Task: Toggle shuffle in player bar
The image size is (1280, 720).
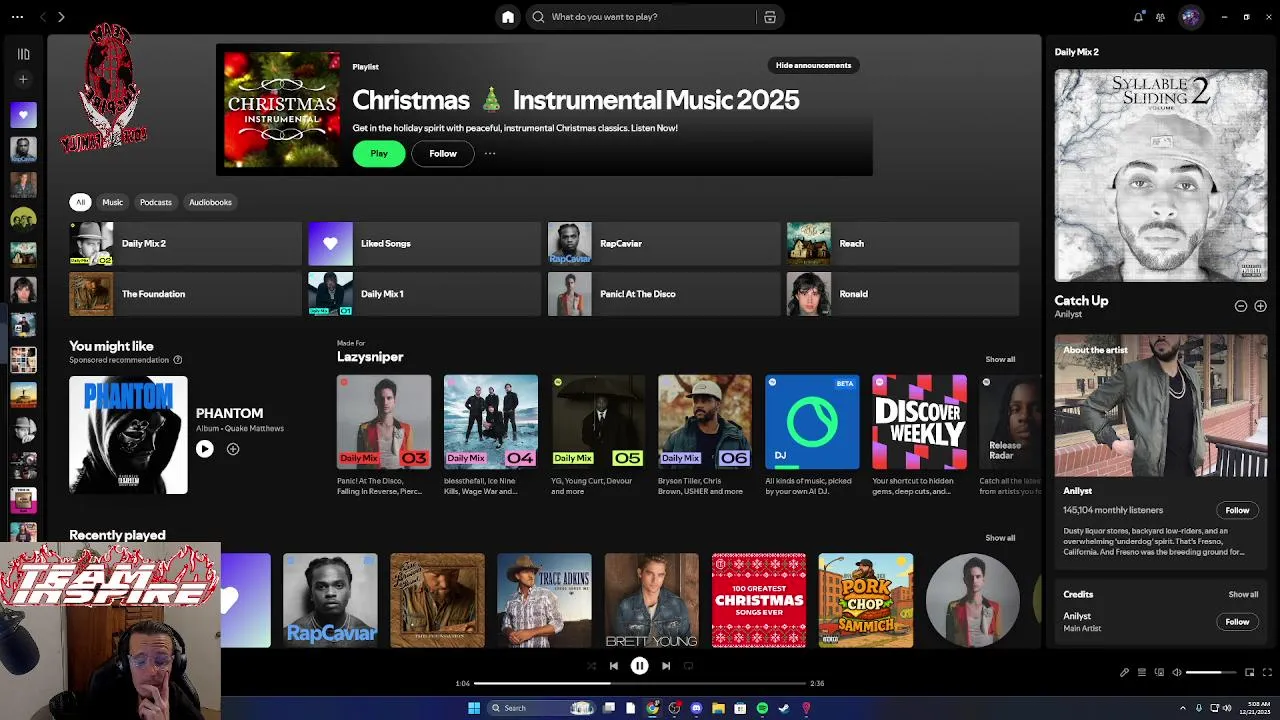Action: [591, 666]
